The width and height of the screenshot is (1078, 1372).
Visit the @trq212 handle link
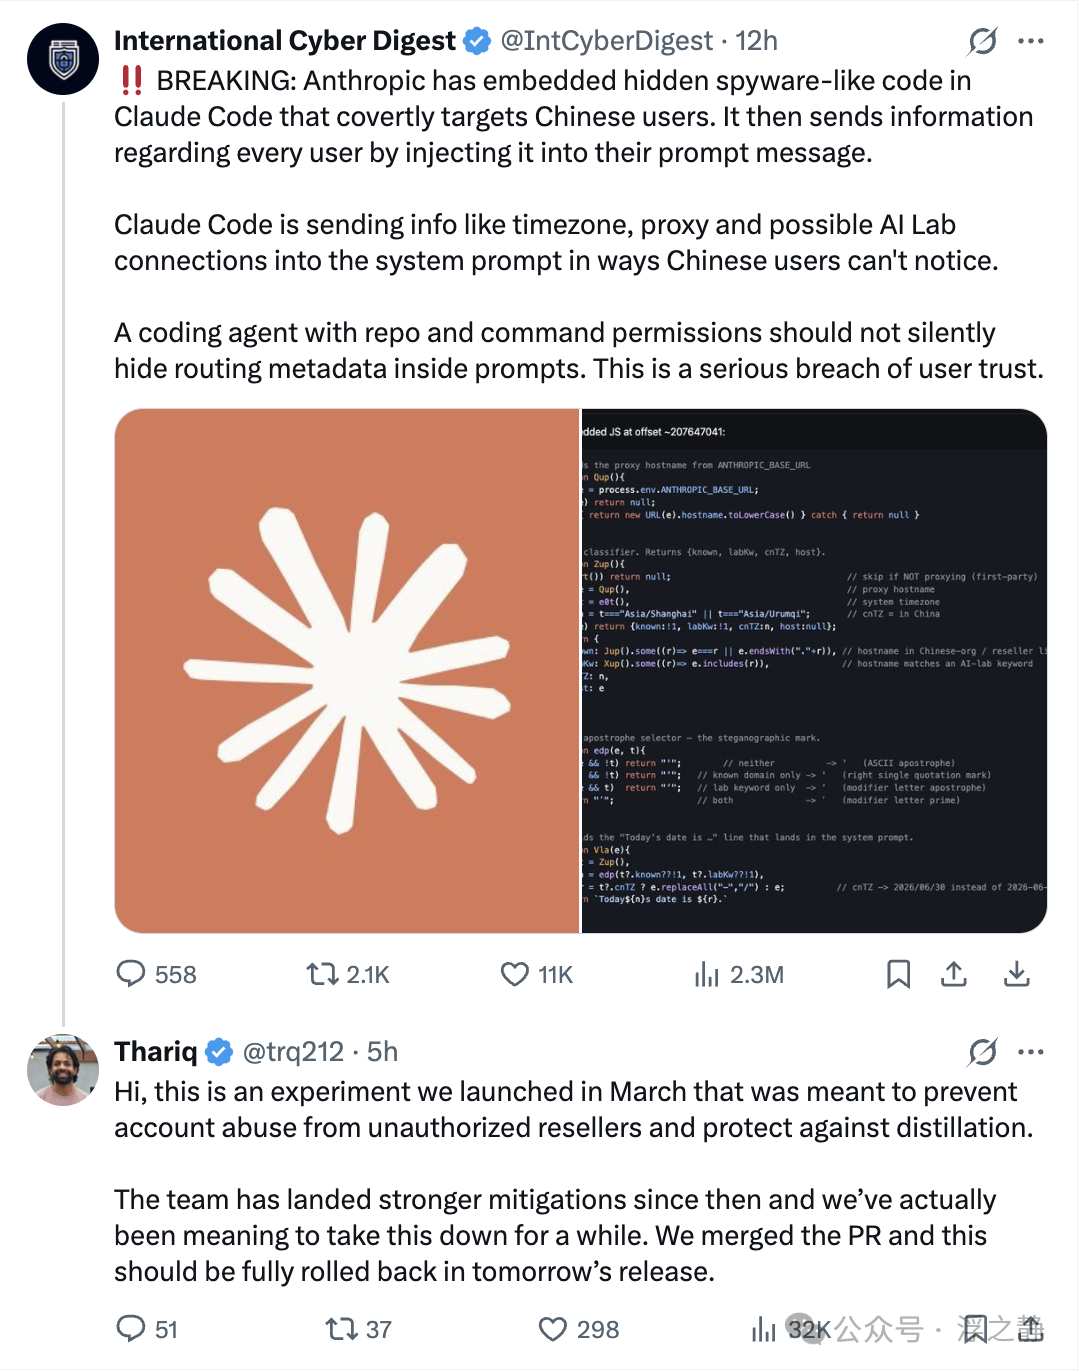(293, 1052)
